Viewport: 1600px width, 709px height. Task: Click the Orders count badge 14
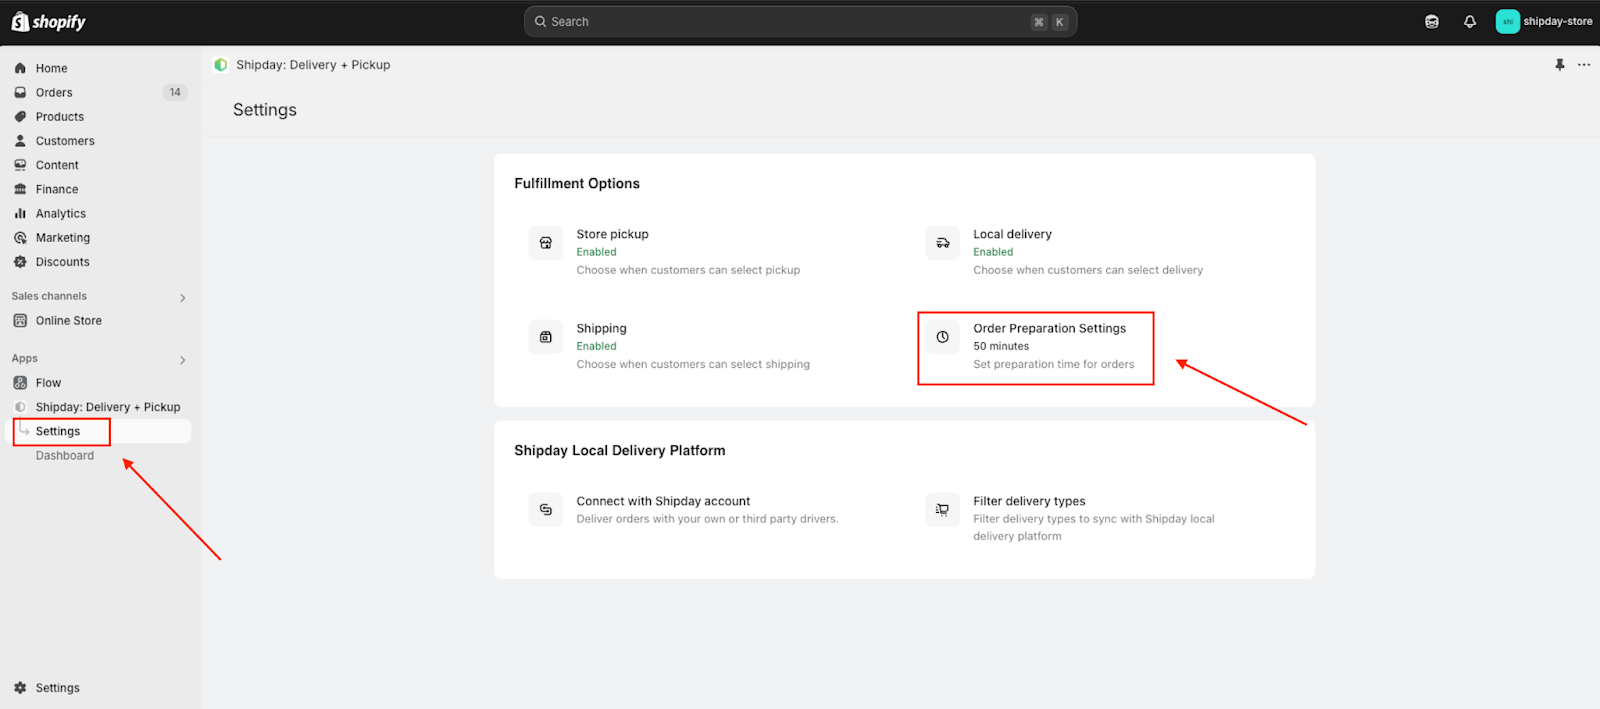point(175,92)
